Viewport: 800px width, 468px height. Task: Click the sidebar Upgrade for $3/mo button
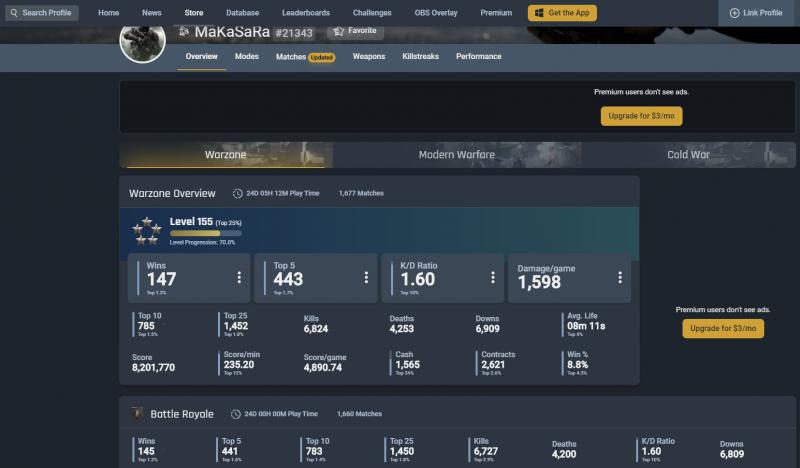723,328
